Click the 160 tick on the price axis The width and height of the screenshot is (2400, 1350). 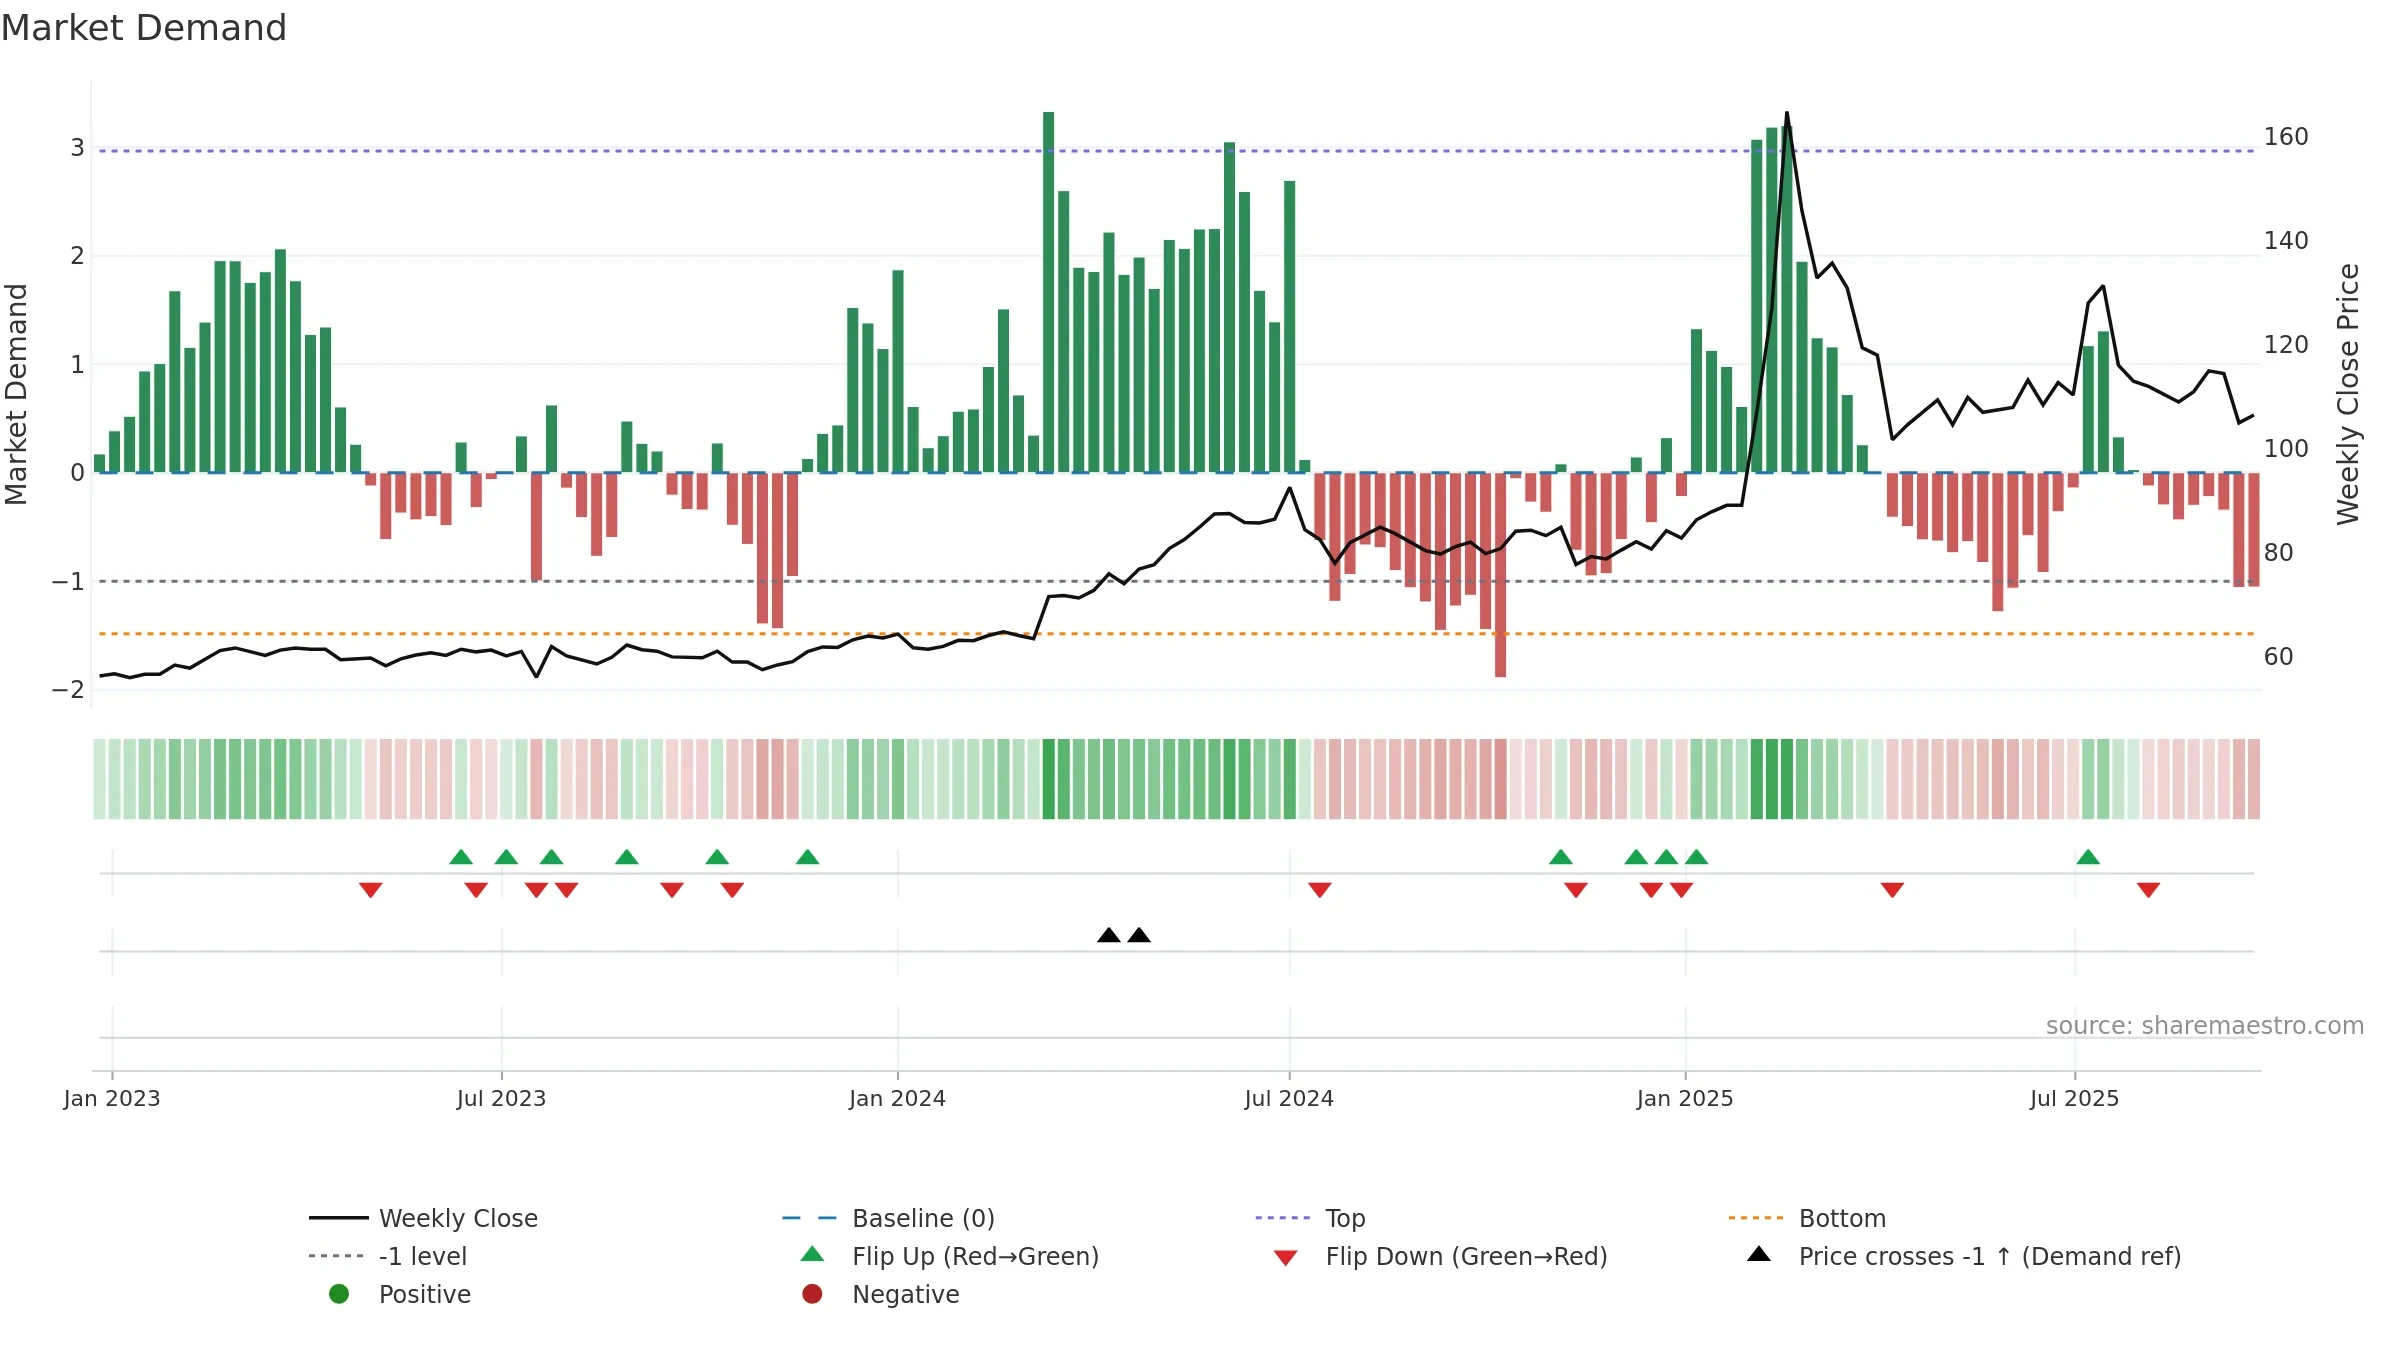[2286, 137]
